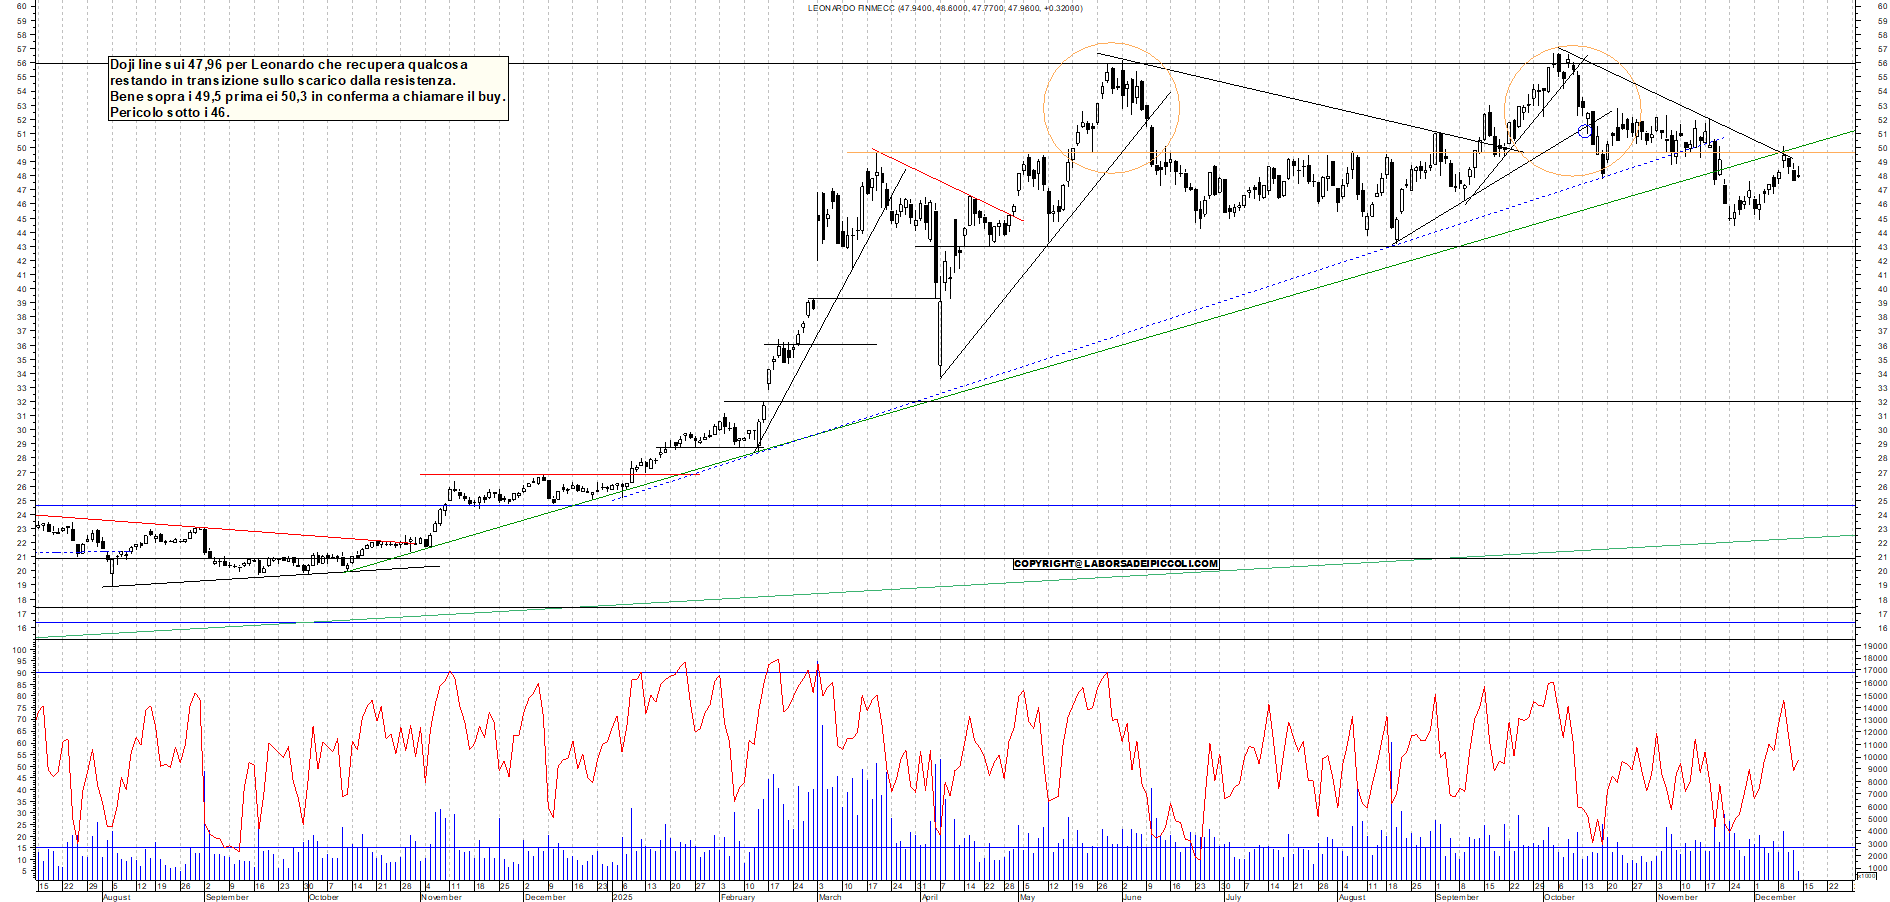
Task: Click the 2025 year label on the time axis
Action: [622, 897]
